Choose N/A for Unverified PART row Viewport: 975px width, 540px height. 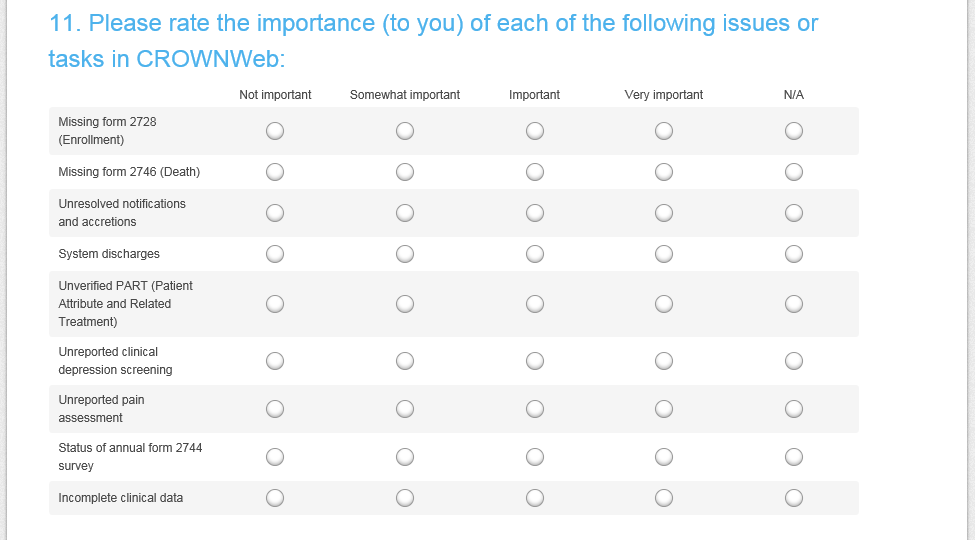(x=794, y=303)
